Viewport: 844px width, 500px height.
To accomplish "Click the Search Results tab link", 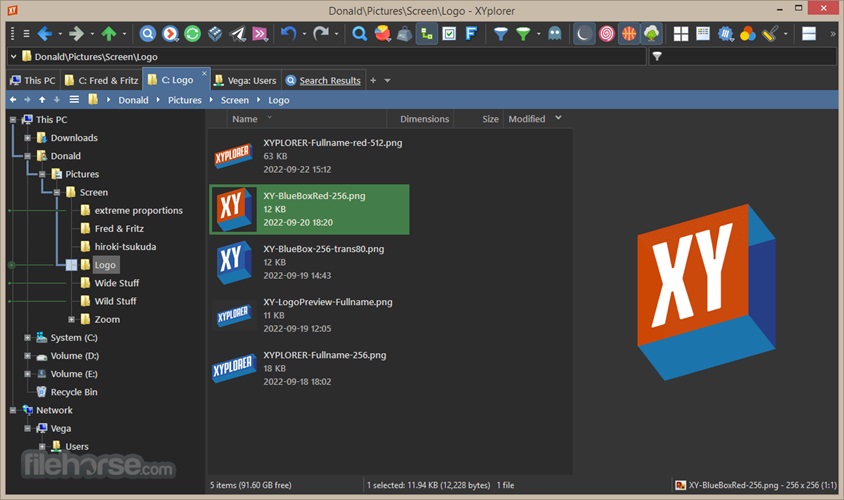I will click(x=329, y=80).
